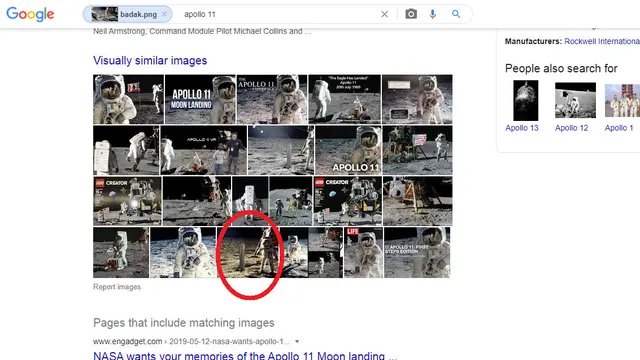
Task: Open Apollo 13 thumbnail image
Action: (526, 100)
